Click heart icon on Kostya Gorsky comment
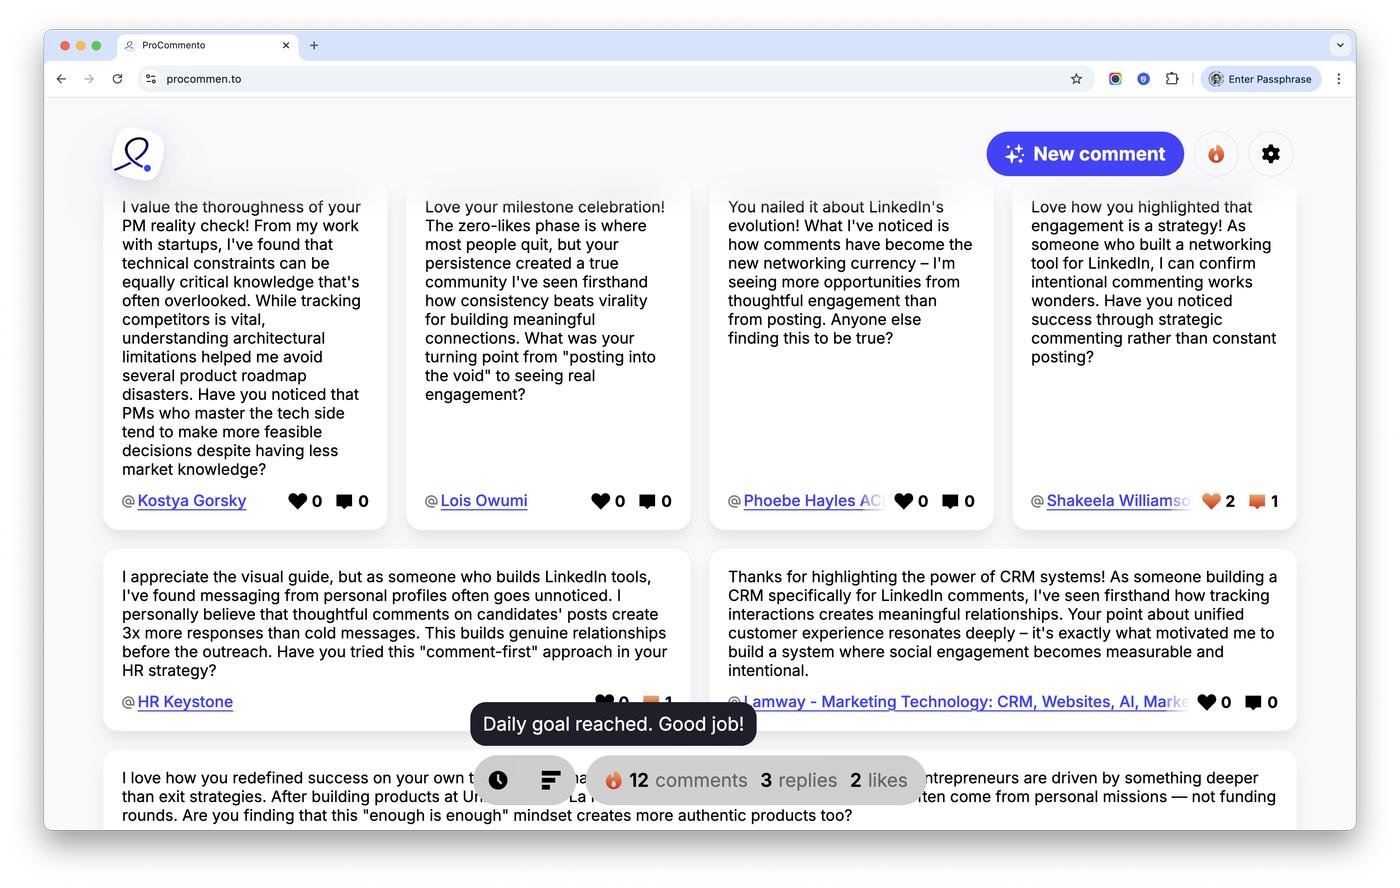Screen dimensions: 1400x888 coord(297,501)
